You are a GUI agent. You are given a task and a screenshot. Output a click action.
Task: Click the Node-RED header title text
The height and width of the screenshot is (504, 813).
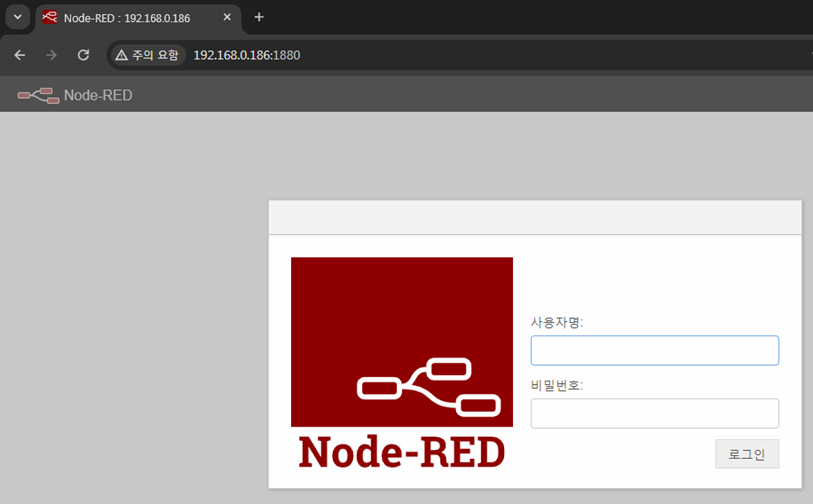pyautogui.click(x=98, y=95)
